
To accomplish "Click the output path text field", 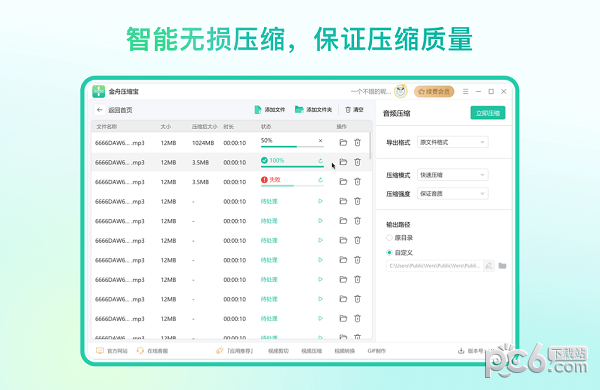I will (435, 266).
